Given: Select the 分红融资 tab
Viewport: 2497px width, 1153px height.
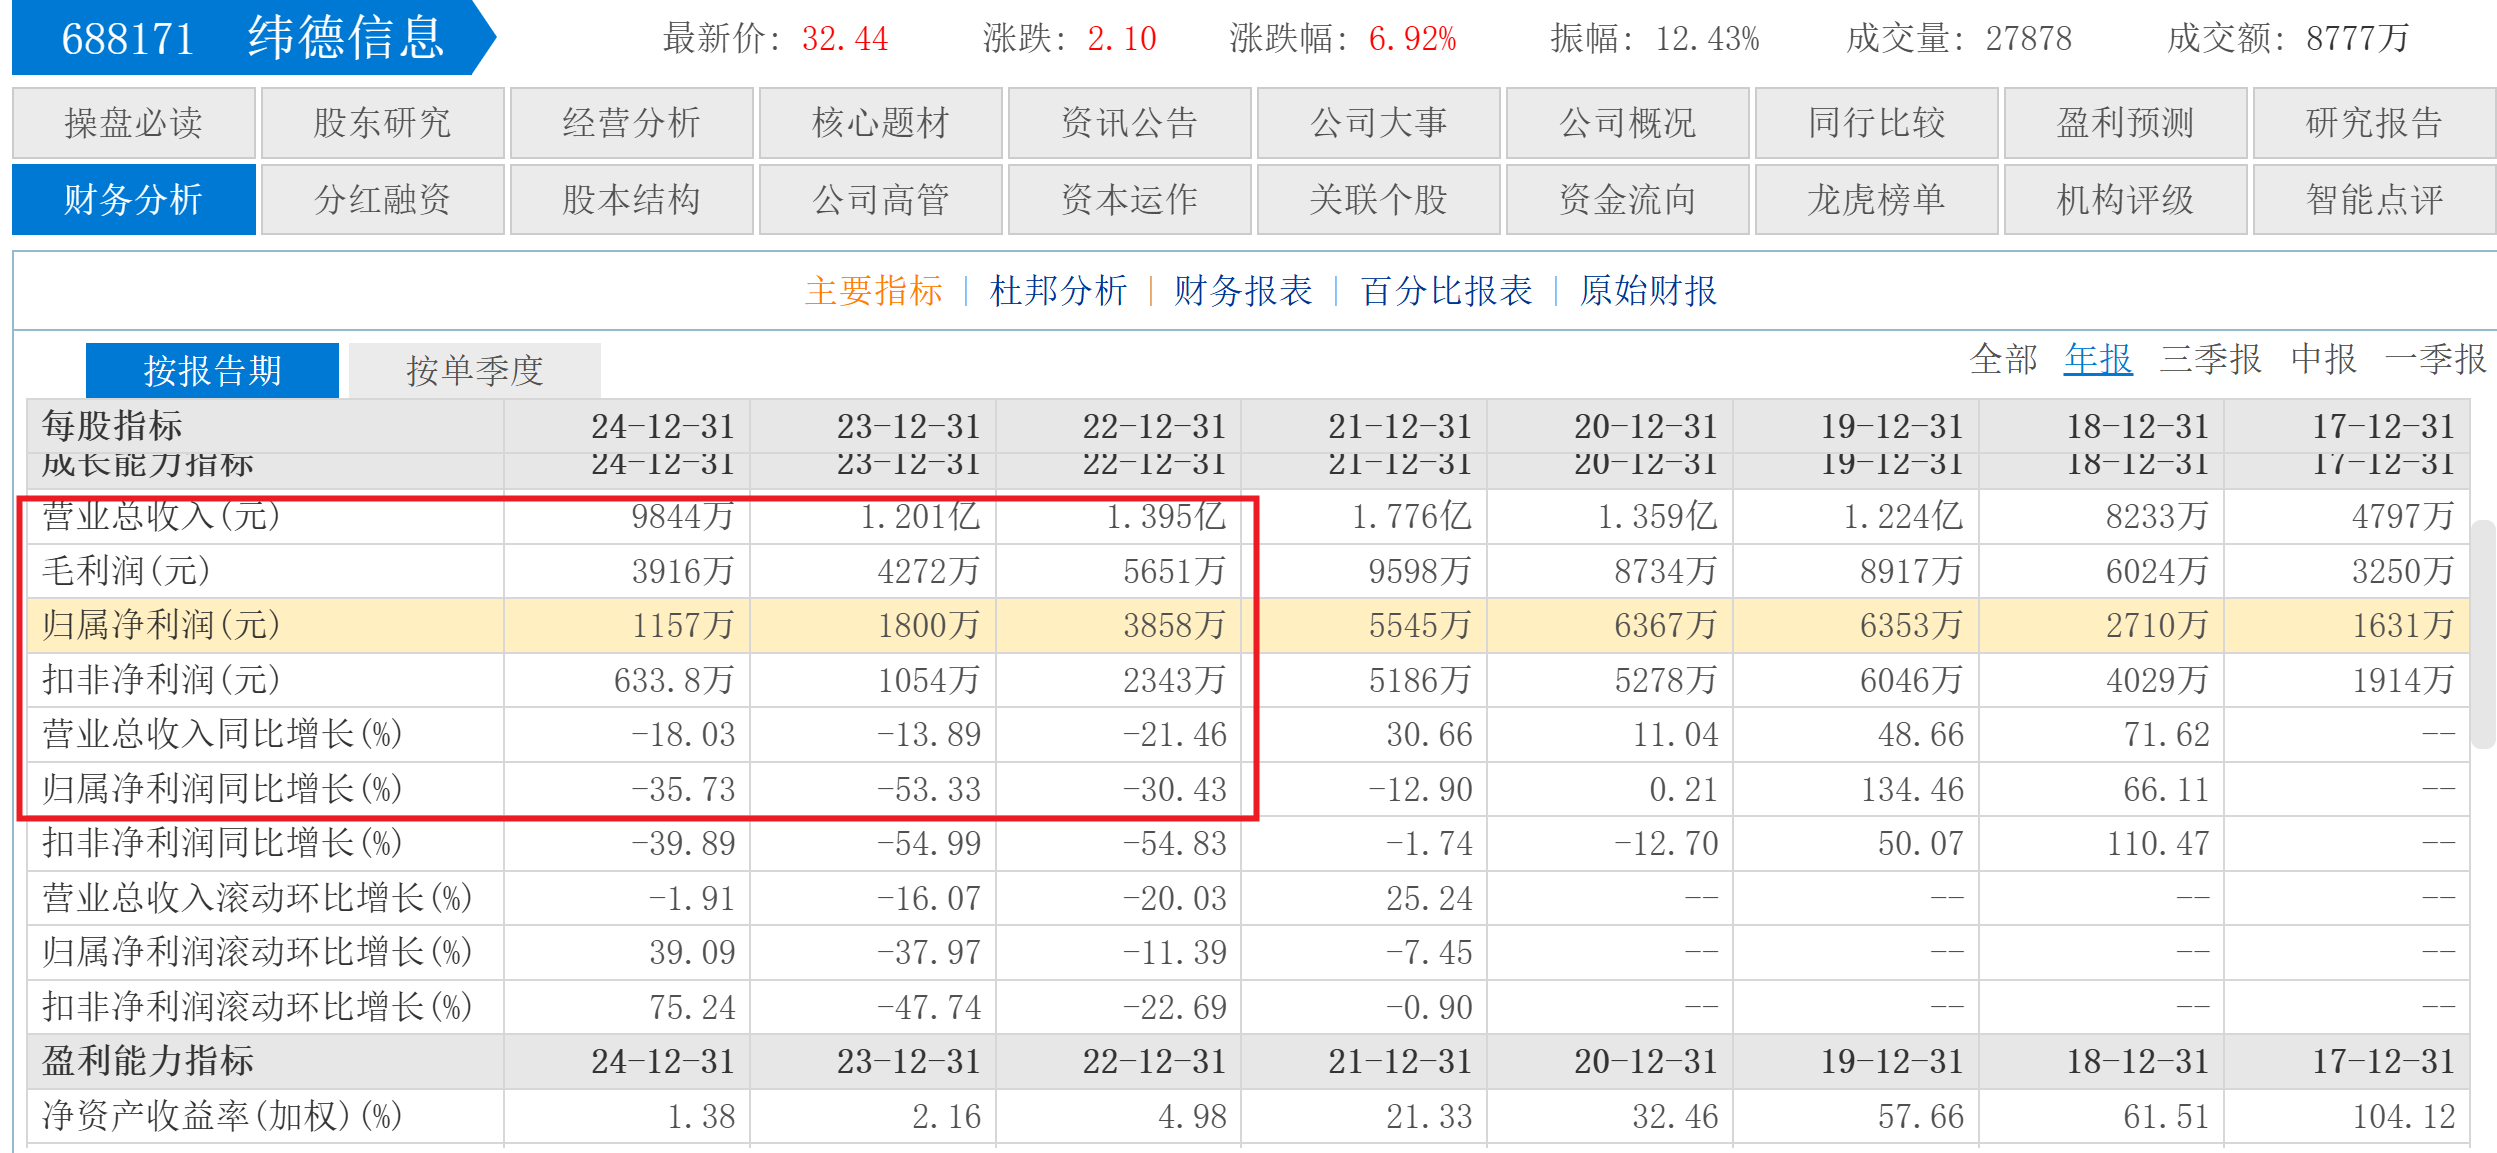Looking at the screenshot, I should 382,199.
